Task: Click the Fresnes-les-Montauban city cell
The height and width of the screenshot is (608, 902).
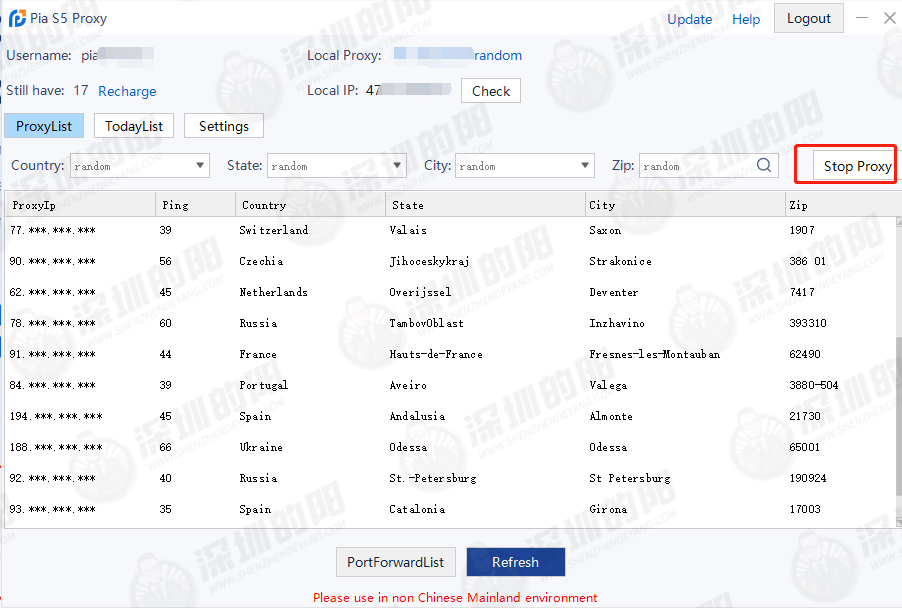Action: (x=655, y=354)
